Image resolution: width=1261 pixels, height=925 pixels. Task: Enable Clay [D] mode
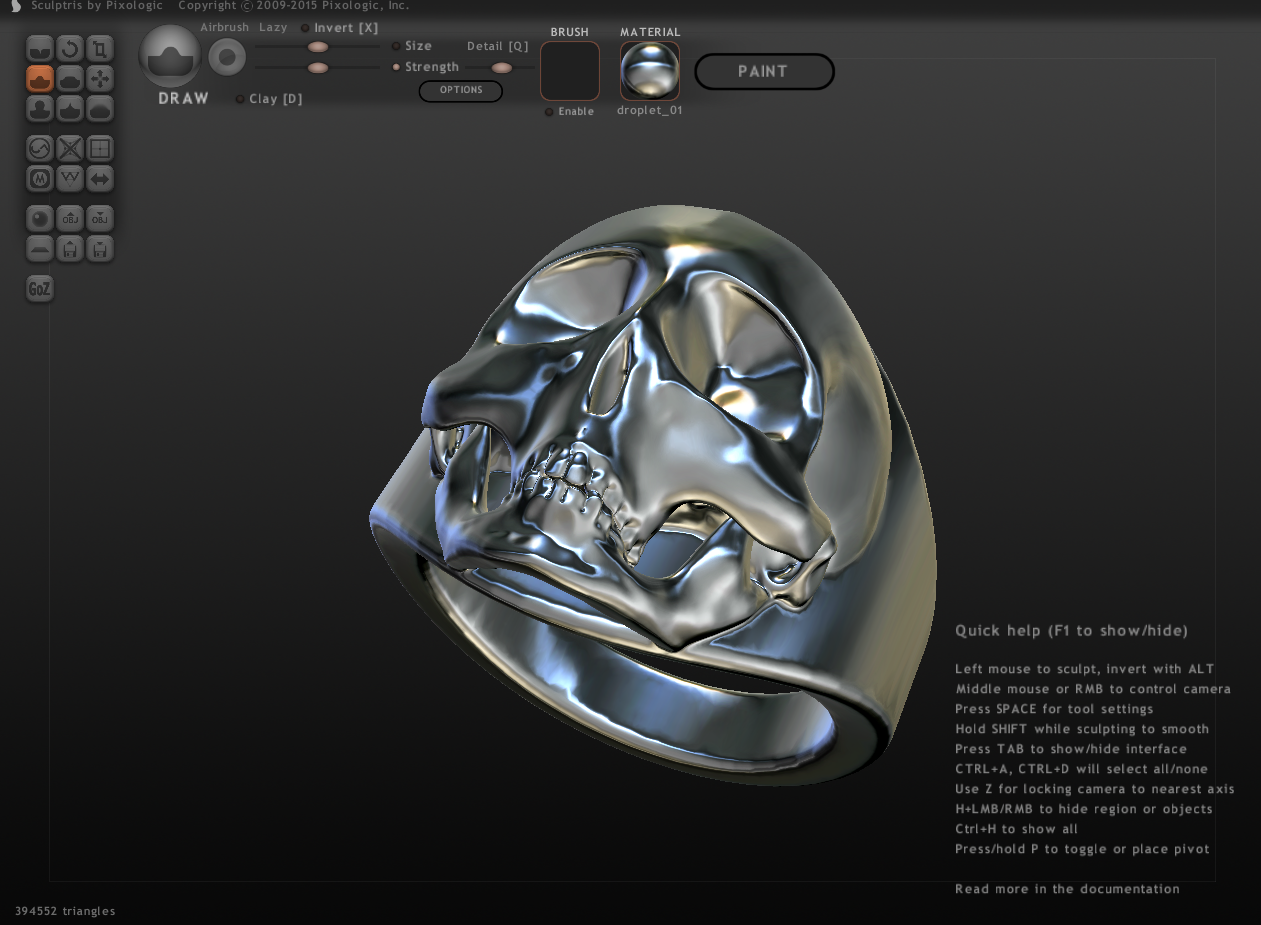240,99
